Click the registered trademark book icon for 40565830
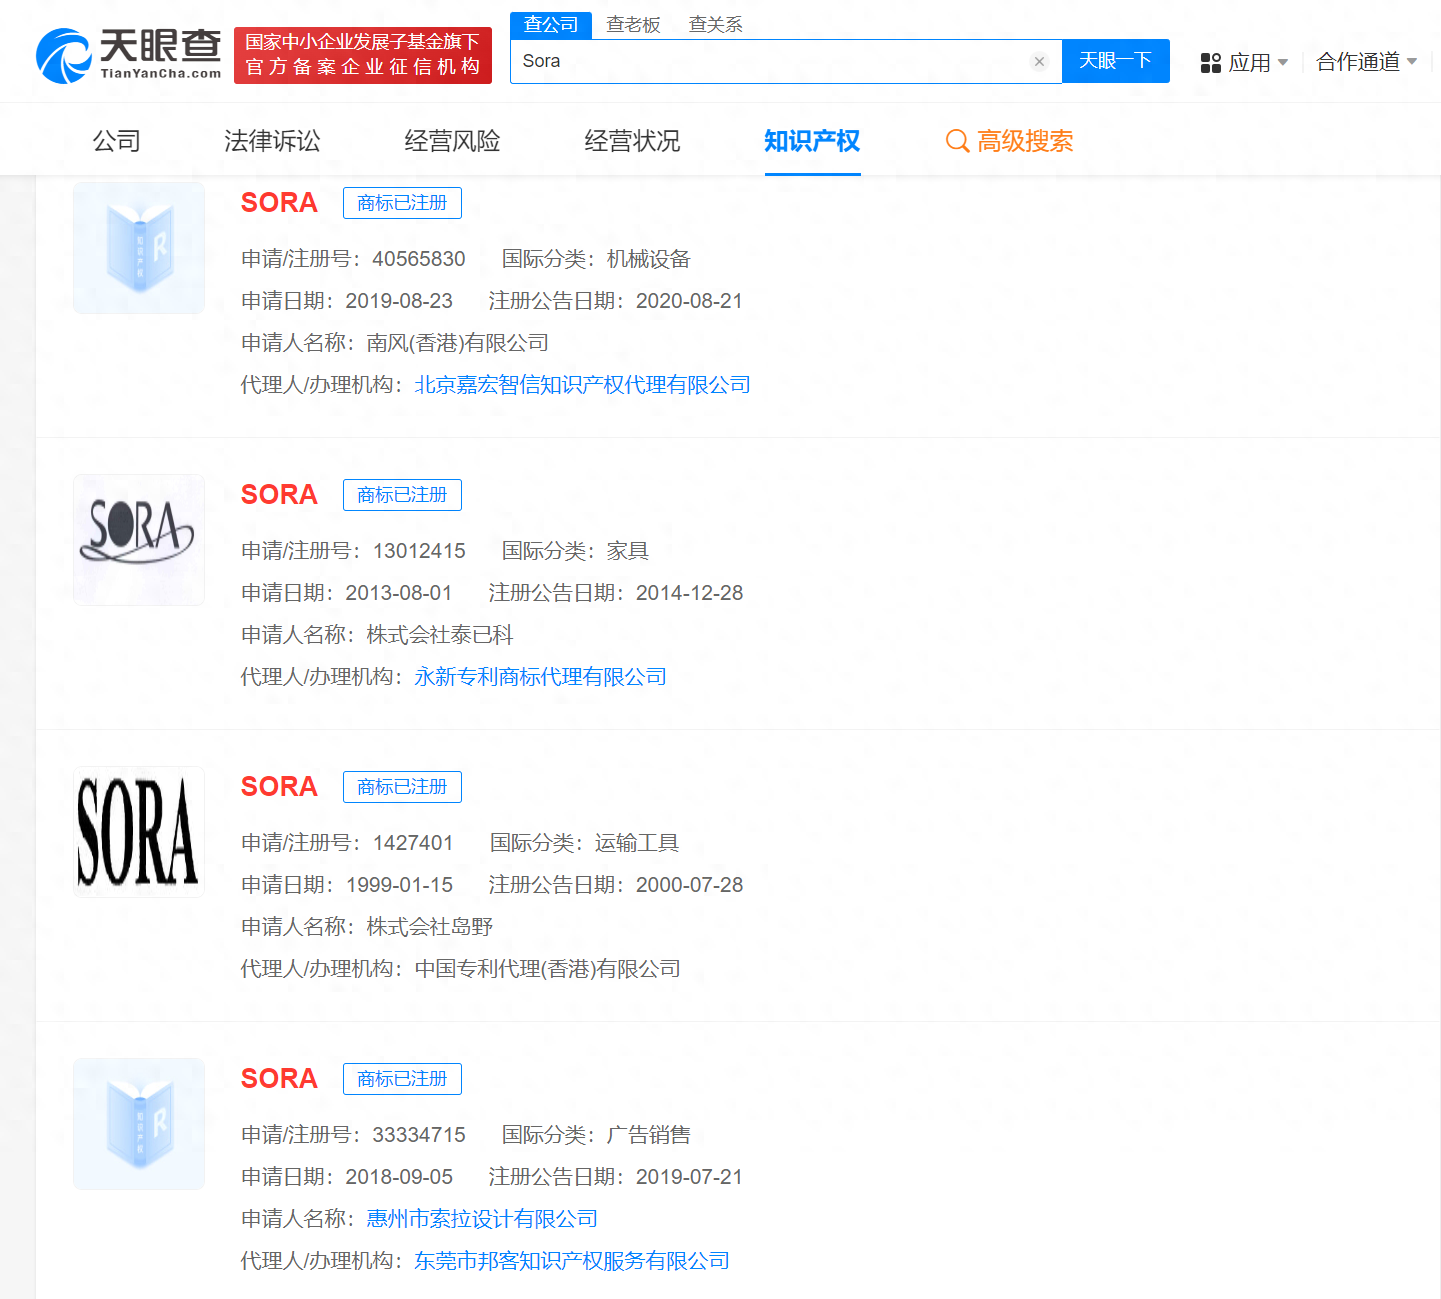 [138, 247]
